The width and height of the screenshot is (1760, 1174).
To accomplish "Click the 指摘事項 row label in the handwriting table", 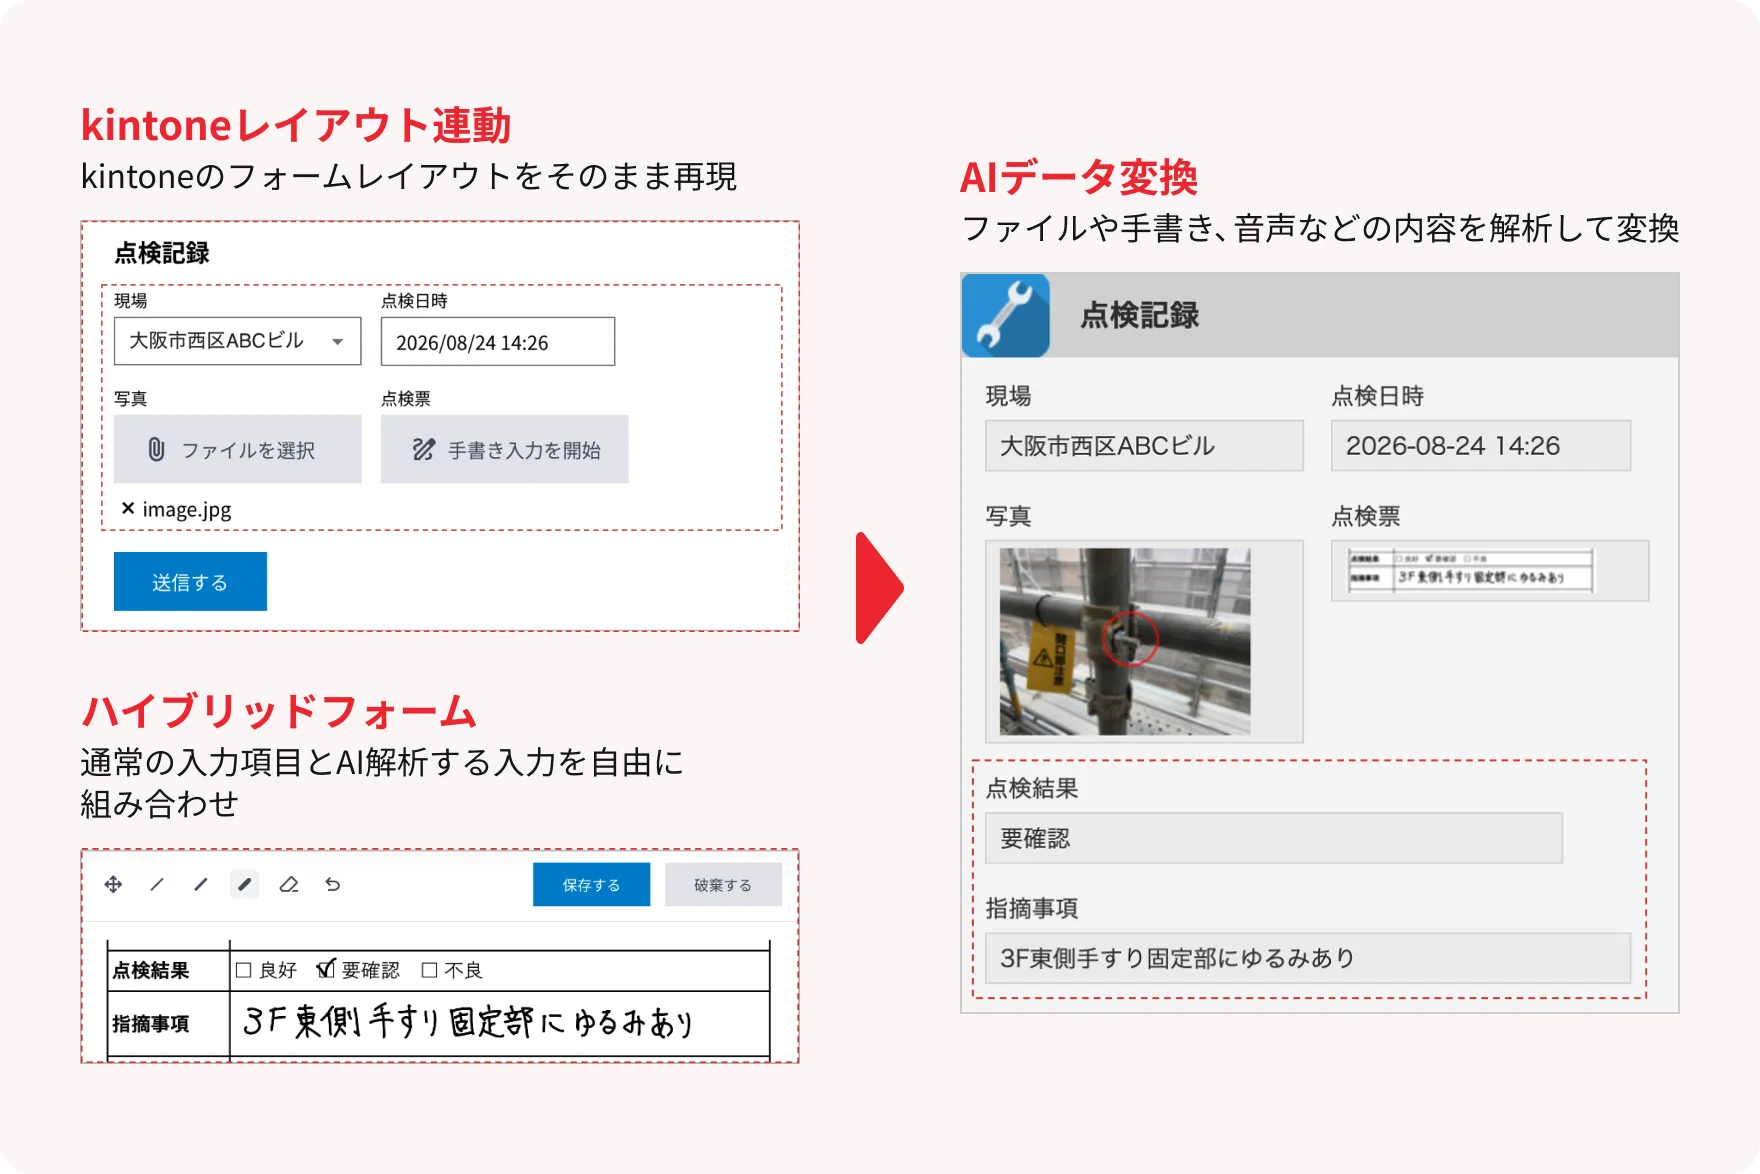I will (x=151, y=1024).
